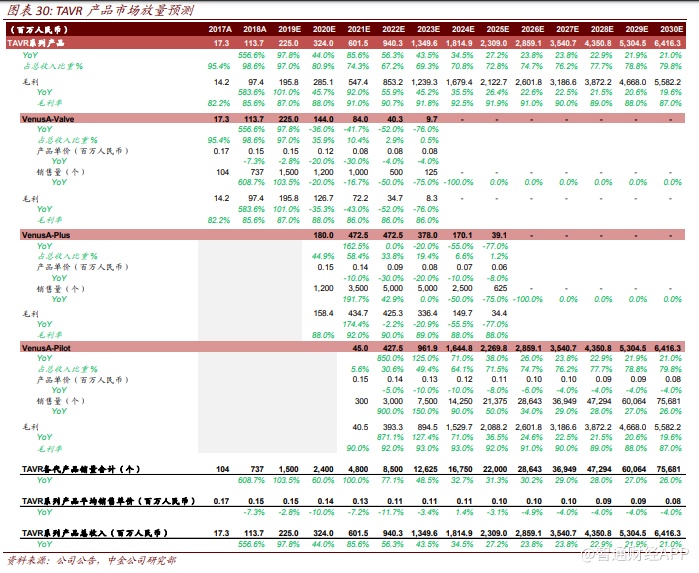Click the TAVR各代产品销量合计(个) row label
The width and height of the screenshot is (699, 573).
pyautogui.click(x=81, y=469)
